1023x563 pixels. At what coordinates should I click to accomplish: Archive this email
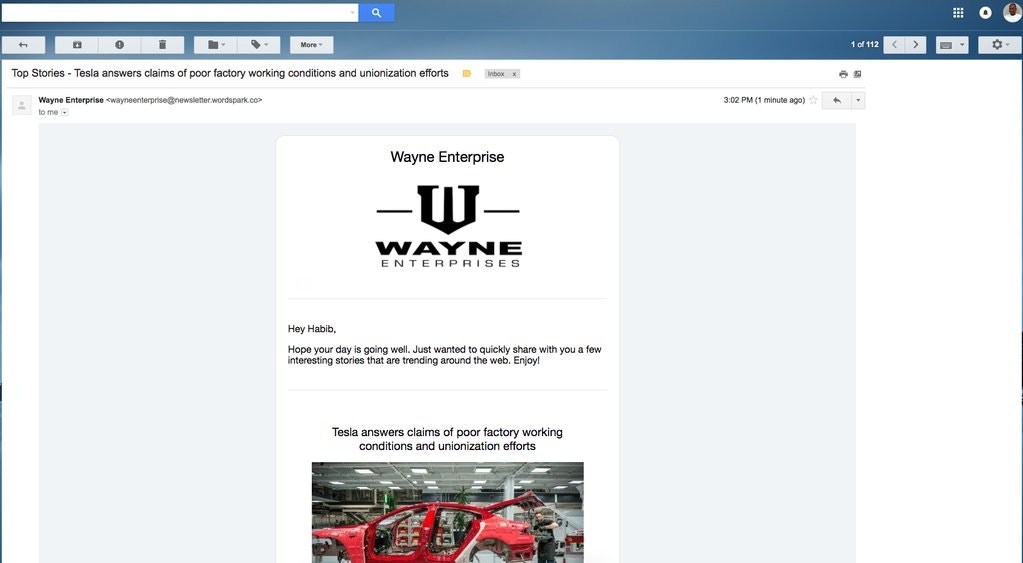[x=77, y=45]
